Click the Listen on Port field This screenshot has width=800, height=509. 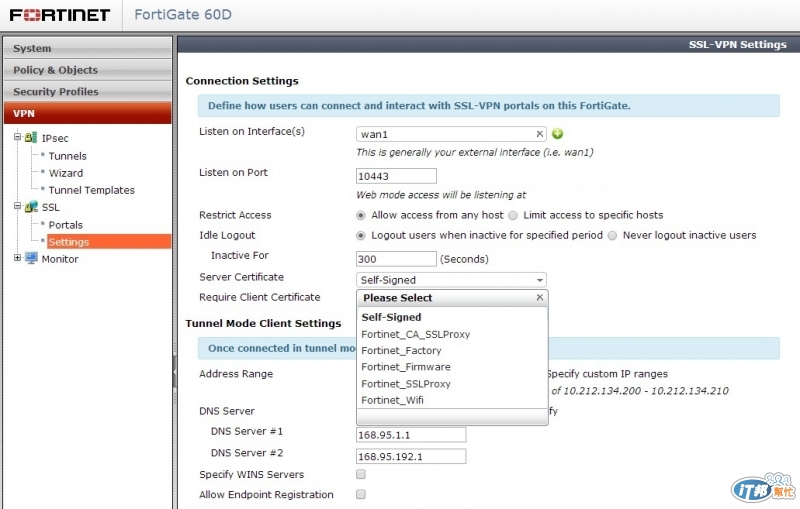pyautogui.click(x=396, y=176)
